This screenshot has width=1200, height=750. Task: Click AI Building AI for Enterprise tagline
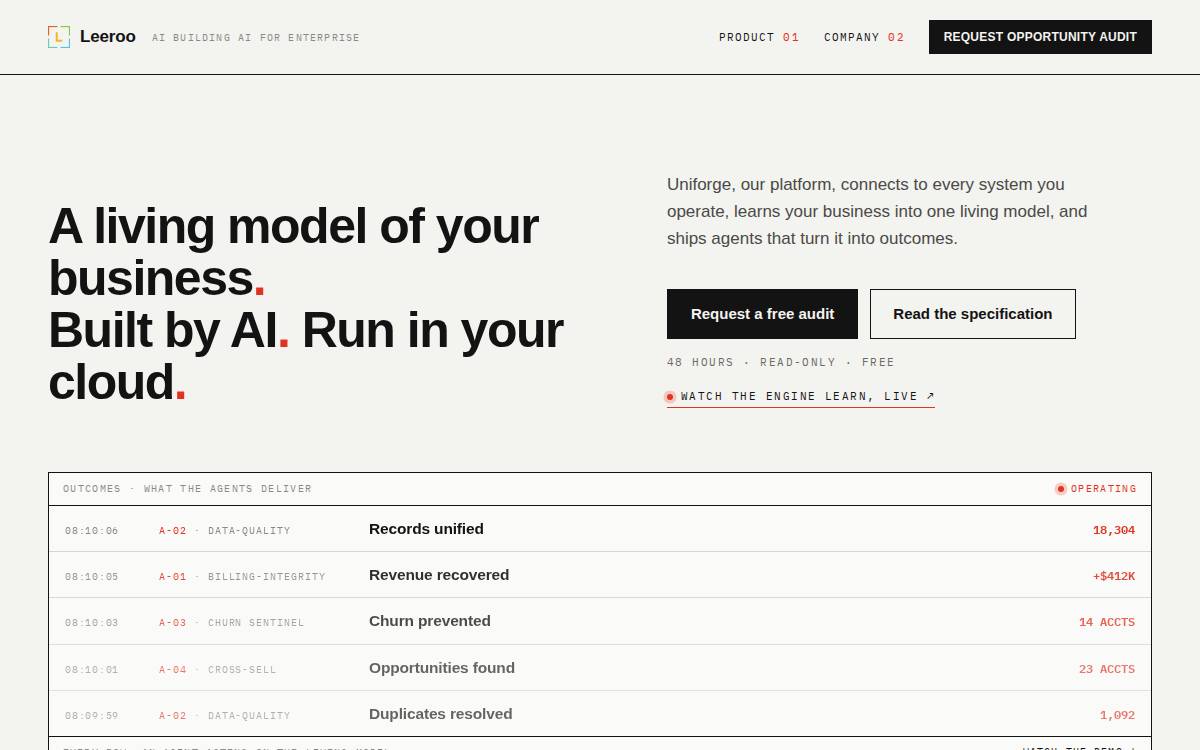[x=256, y=38]
